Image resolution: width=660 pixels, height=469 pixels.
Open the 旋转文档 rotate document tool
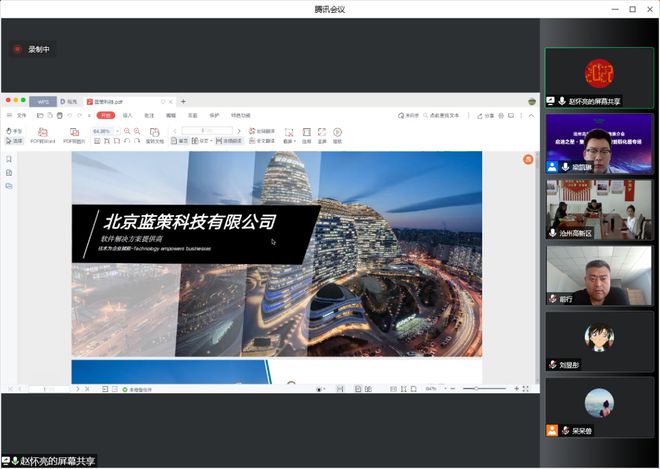tap(154, 136)
